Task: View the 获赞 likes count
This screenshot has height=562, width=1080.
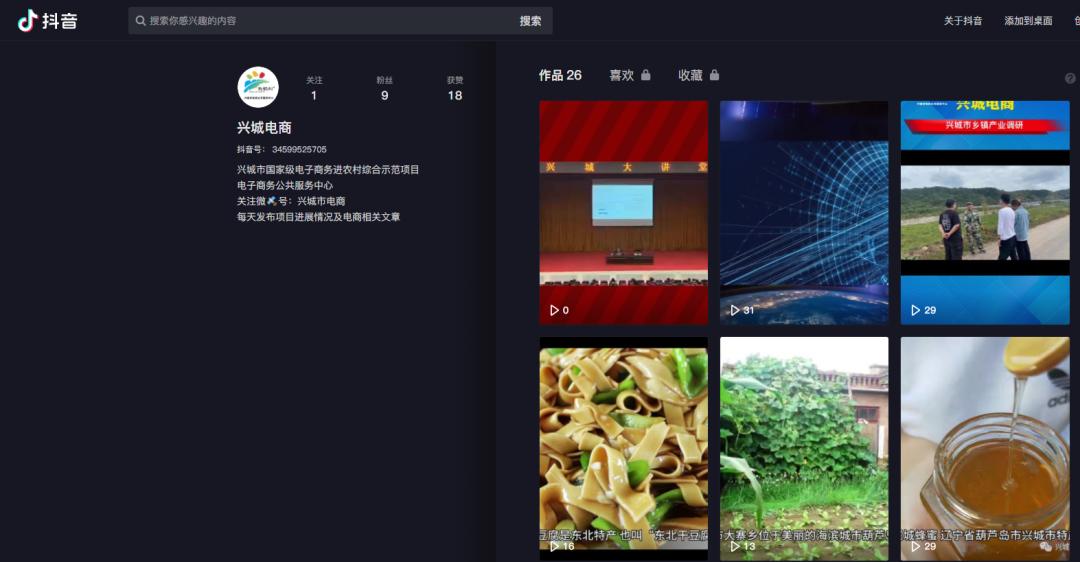Action: (x=455, y=89)
